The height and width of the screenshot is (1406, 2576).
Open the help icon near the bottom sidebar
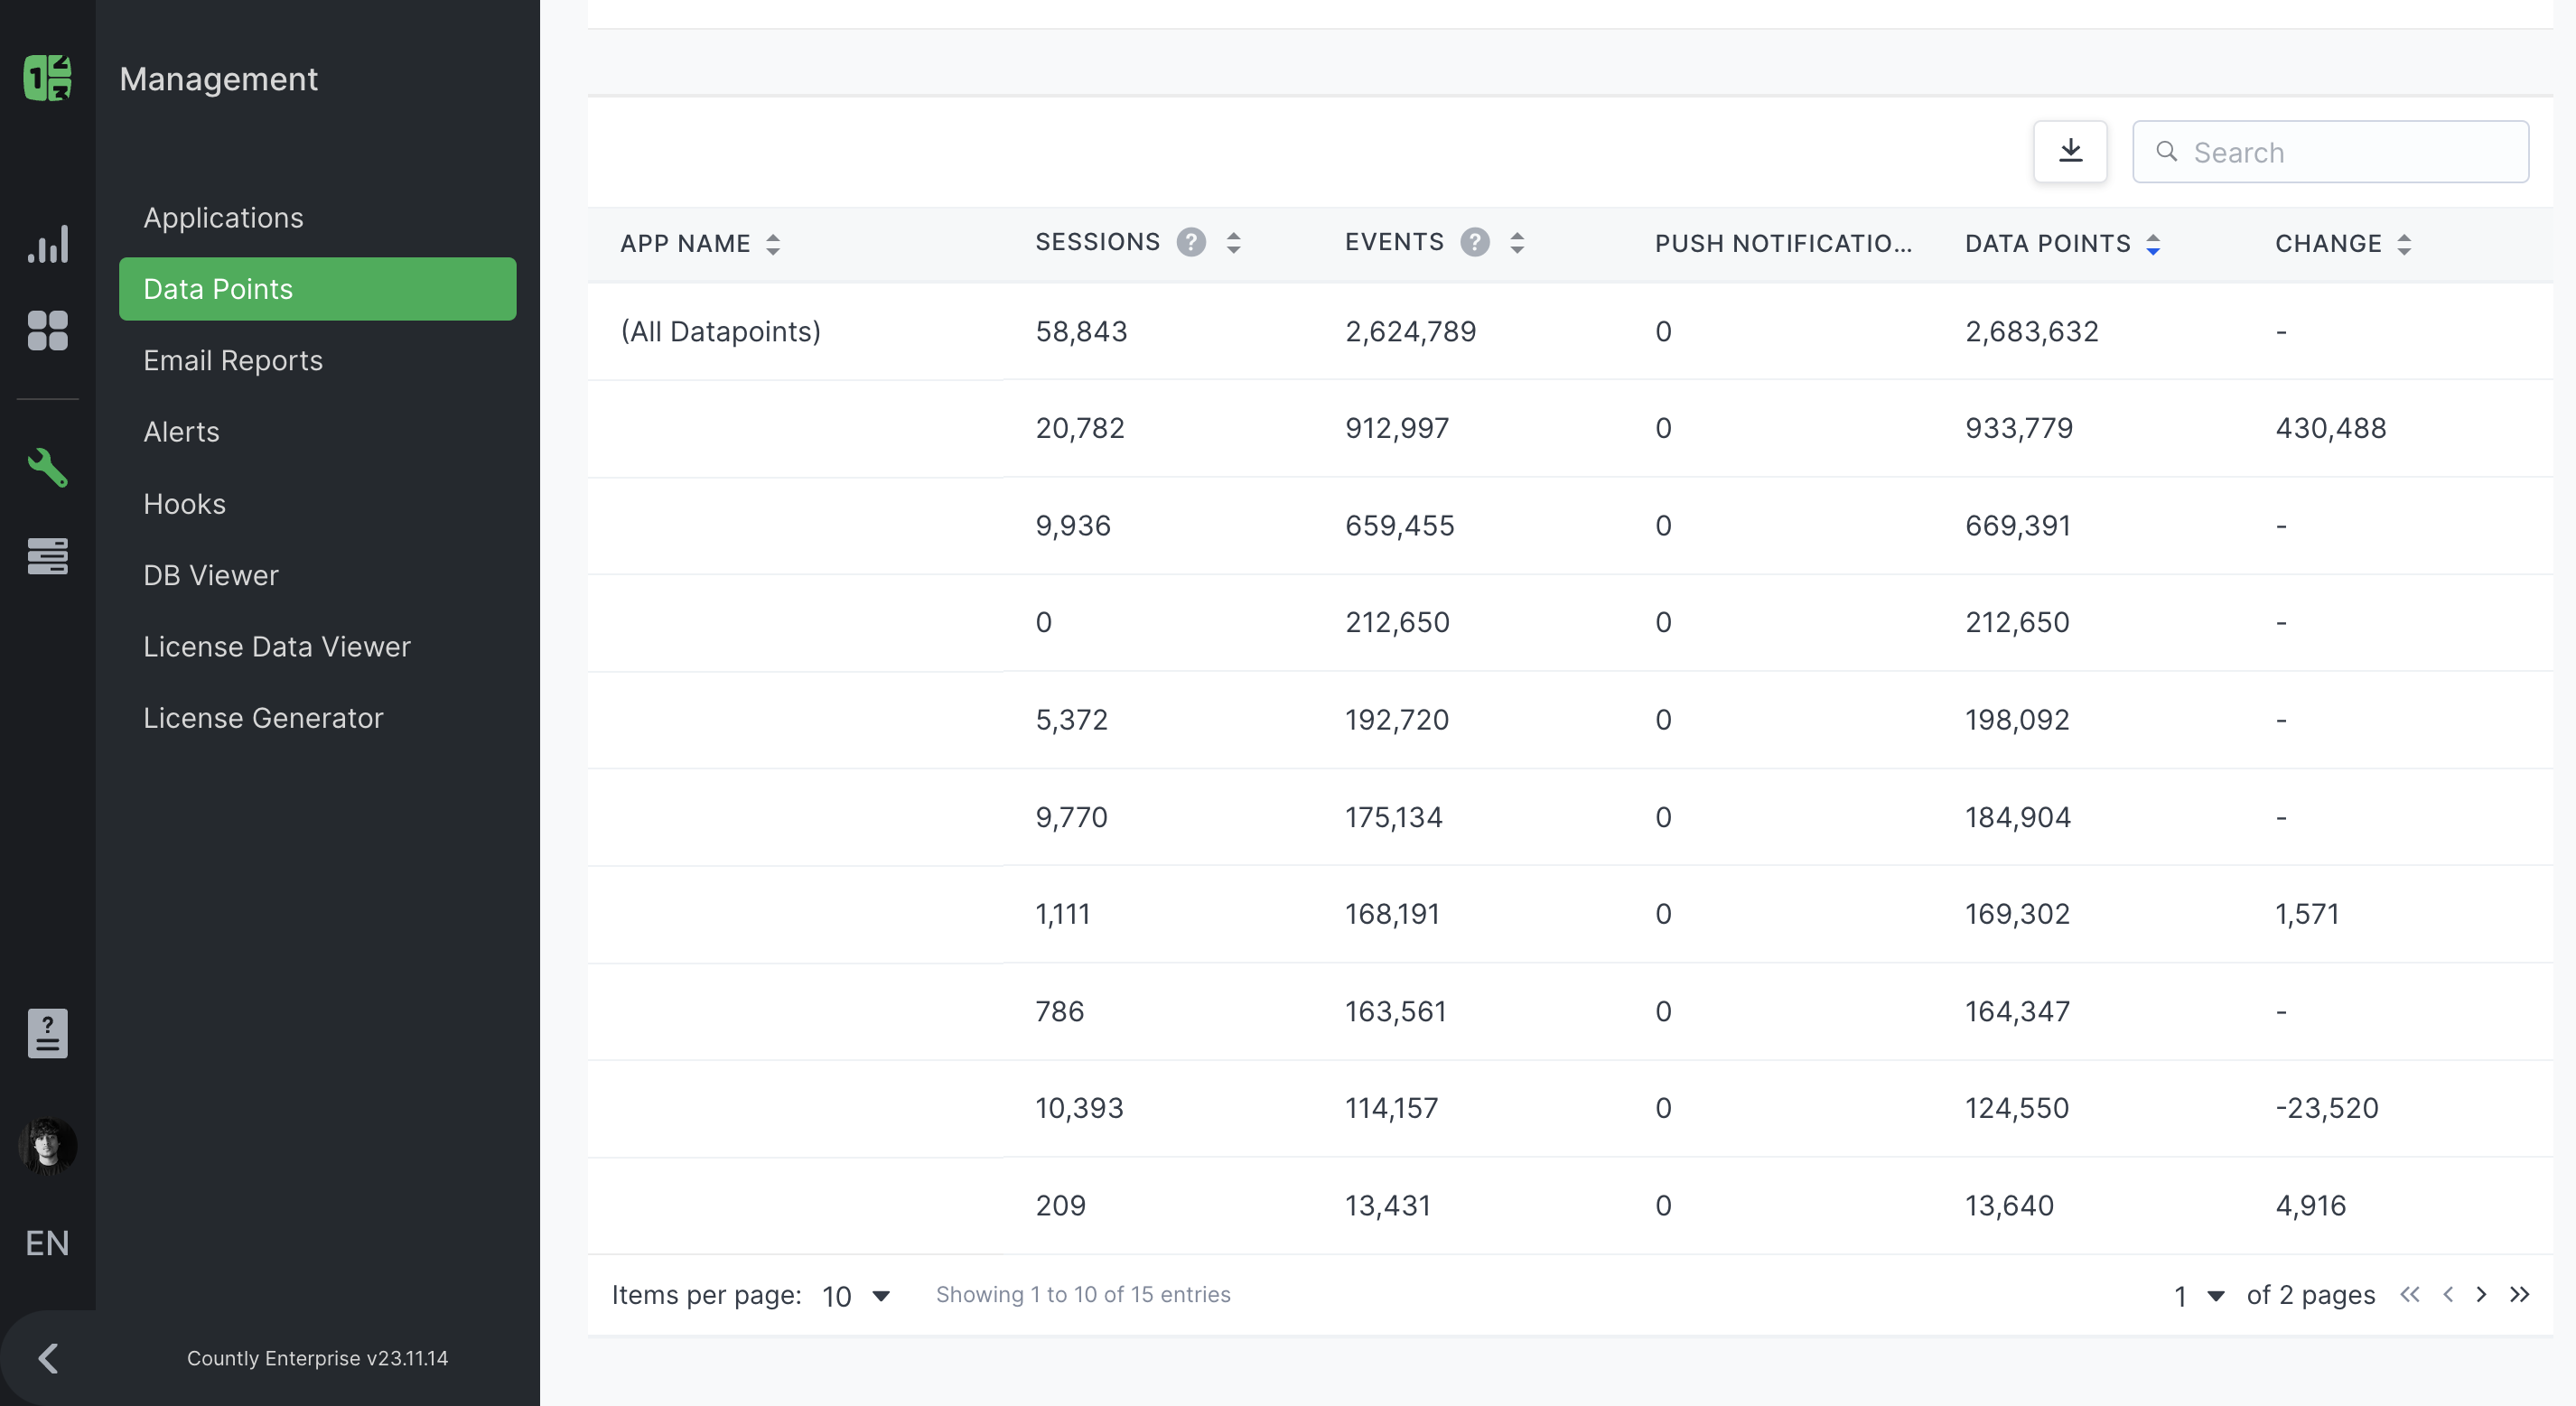point(47,1033)
